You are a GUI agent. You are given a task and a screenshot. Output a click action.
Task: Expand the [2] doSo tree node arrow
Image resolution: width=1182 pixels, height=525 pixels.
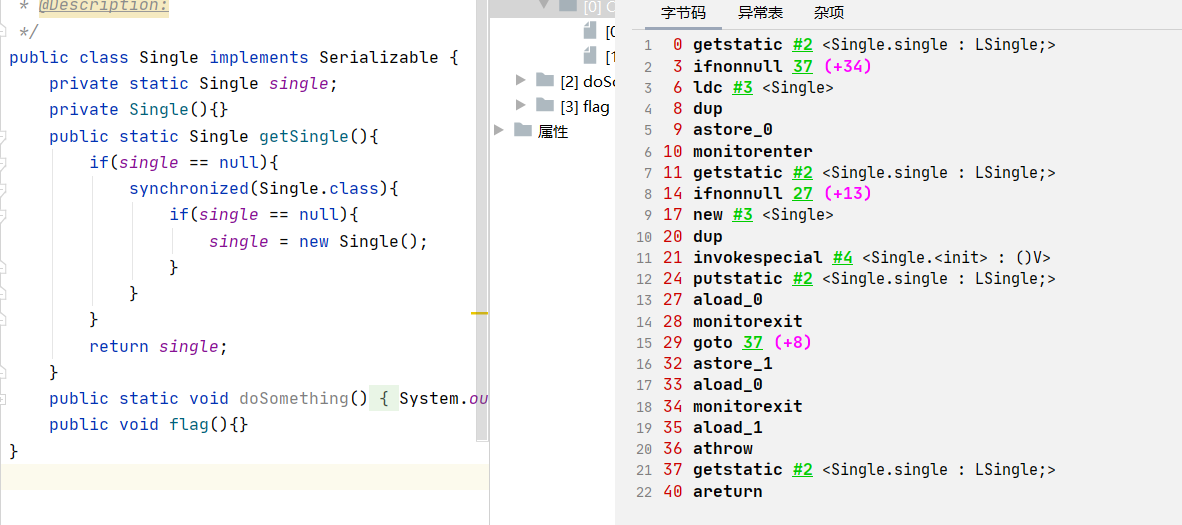(521, 80)
